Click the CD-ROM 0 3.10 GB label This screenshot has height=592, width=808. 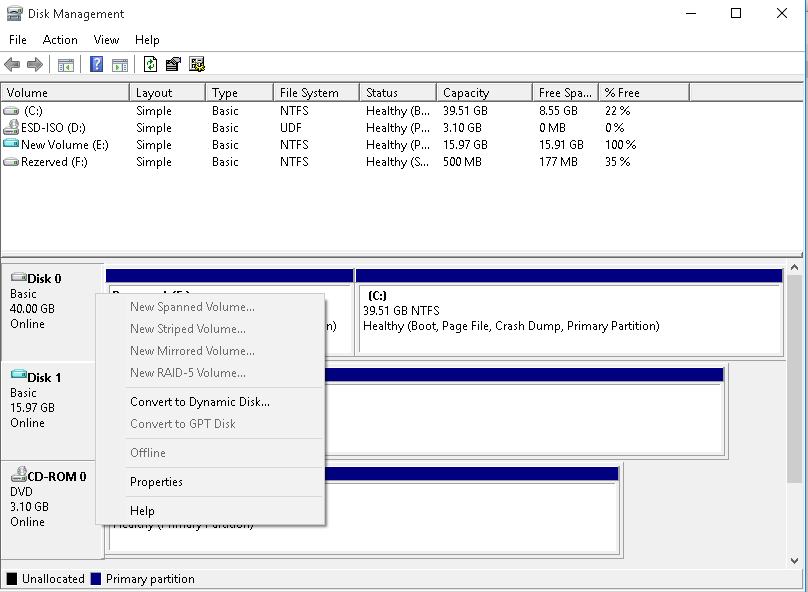pos(29,506)
